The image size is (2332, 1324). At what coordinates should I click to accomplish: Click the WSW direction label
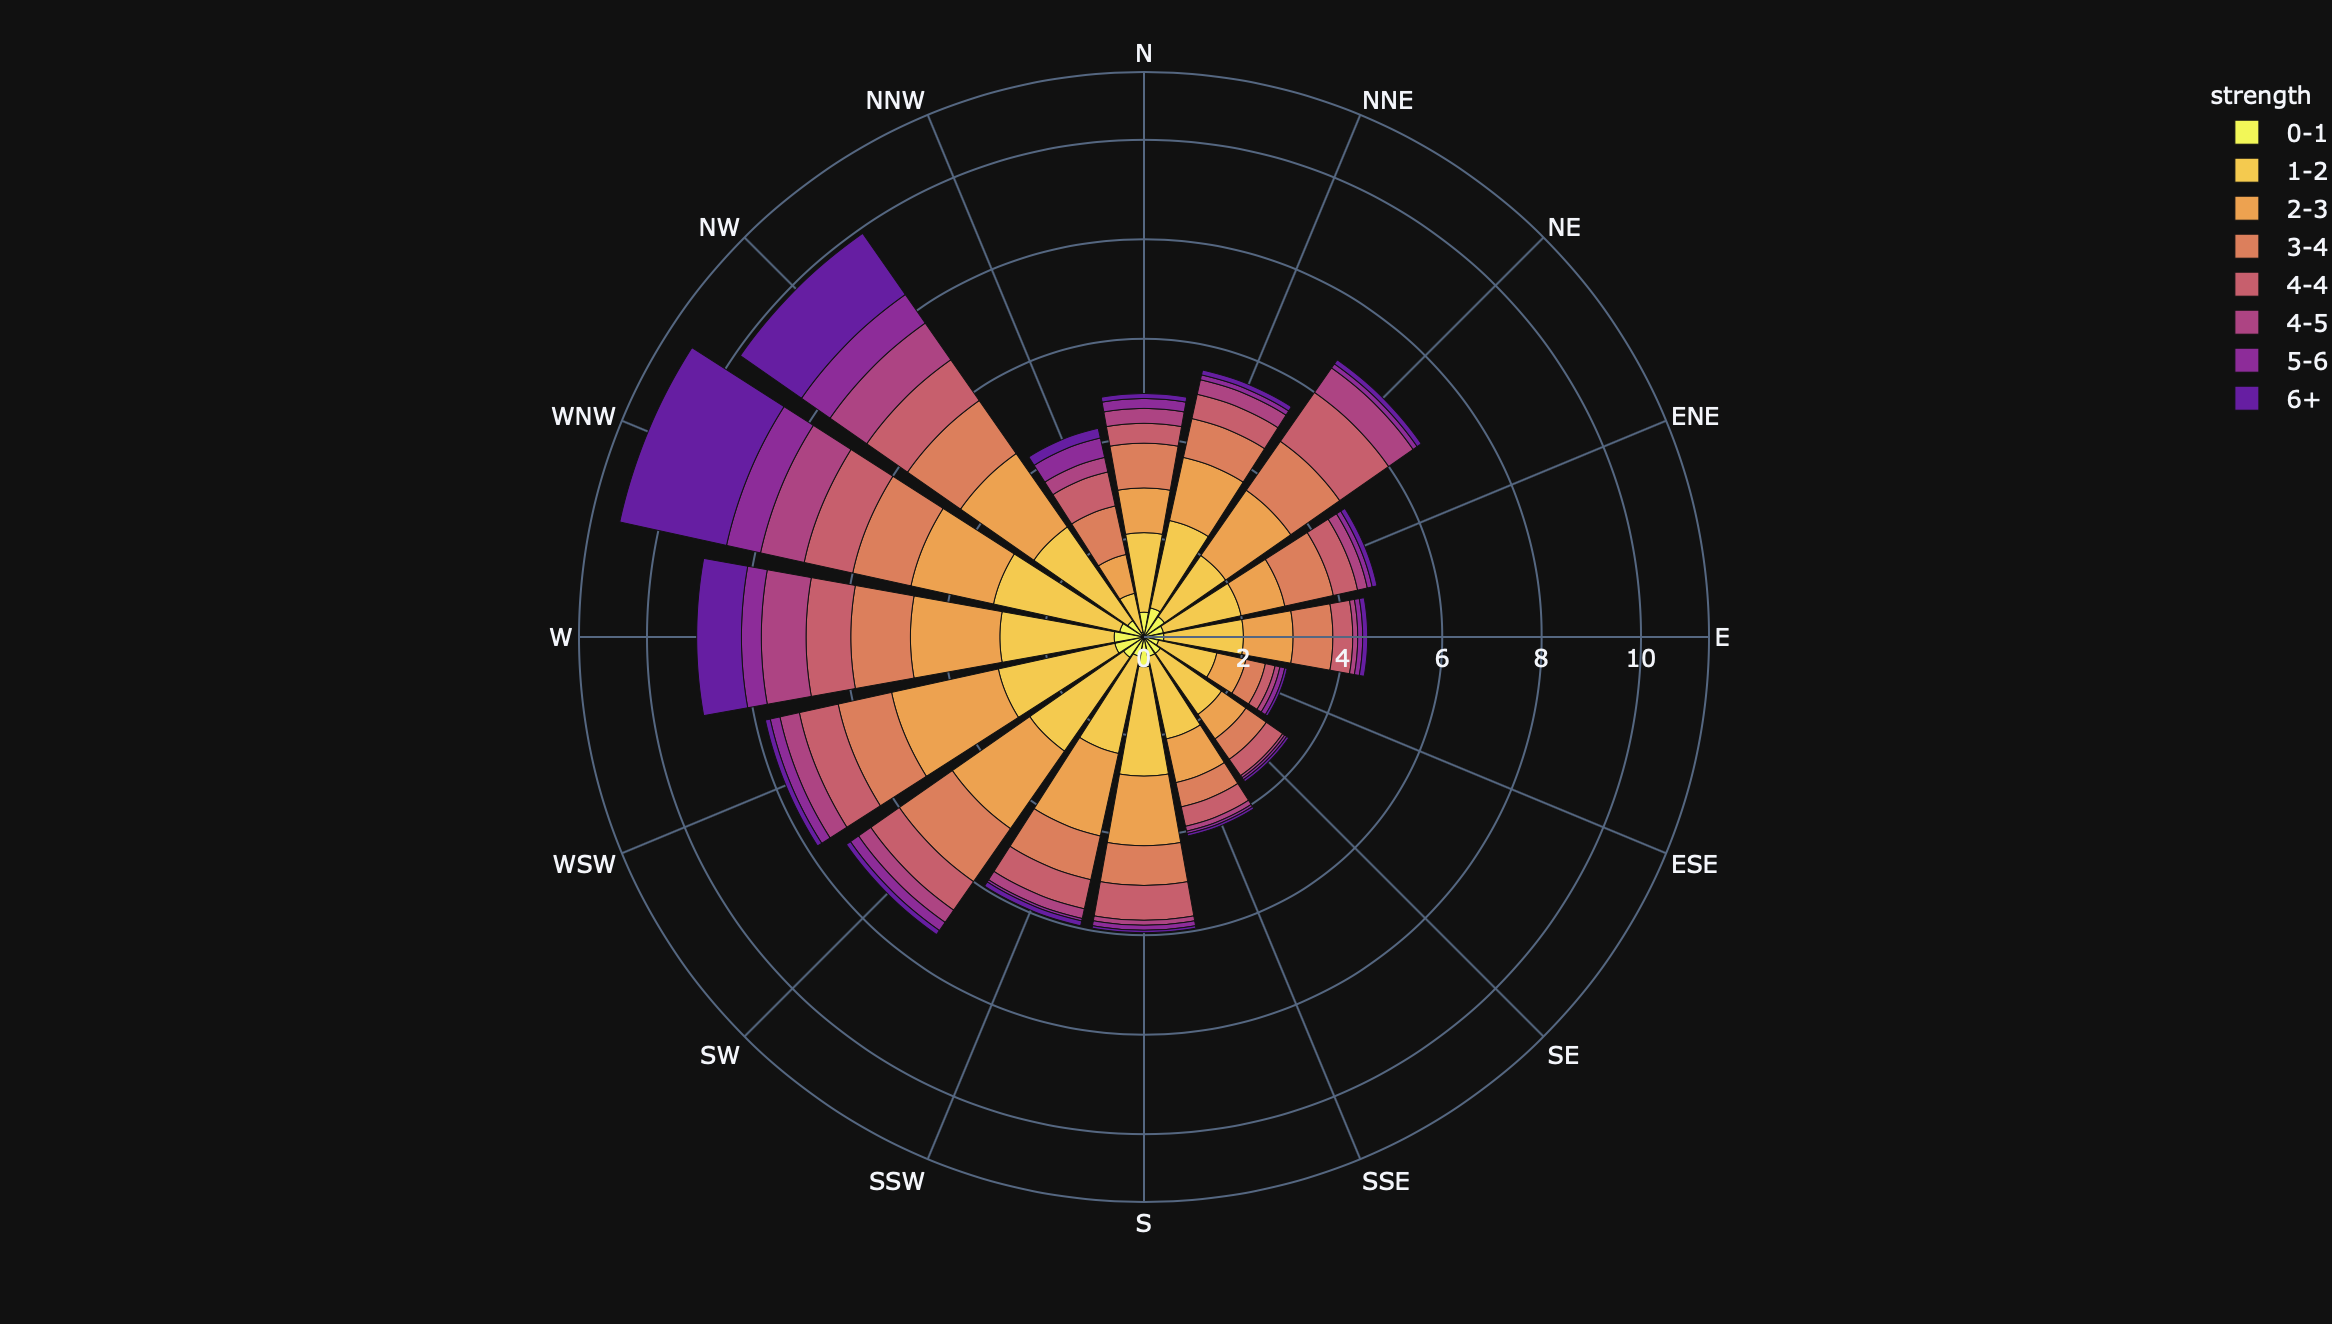click(584, 865)
